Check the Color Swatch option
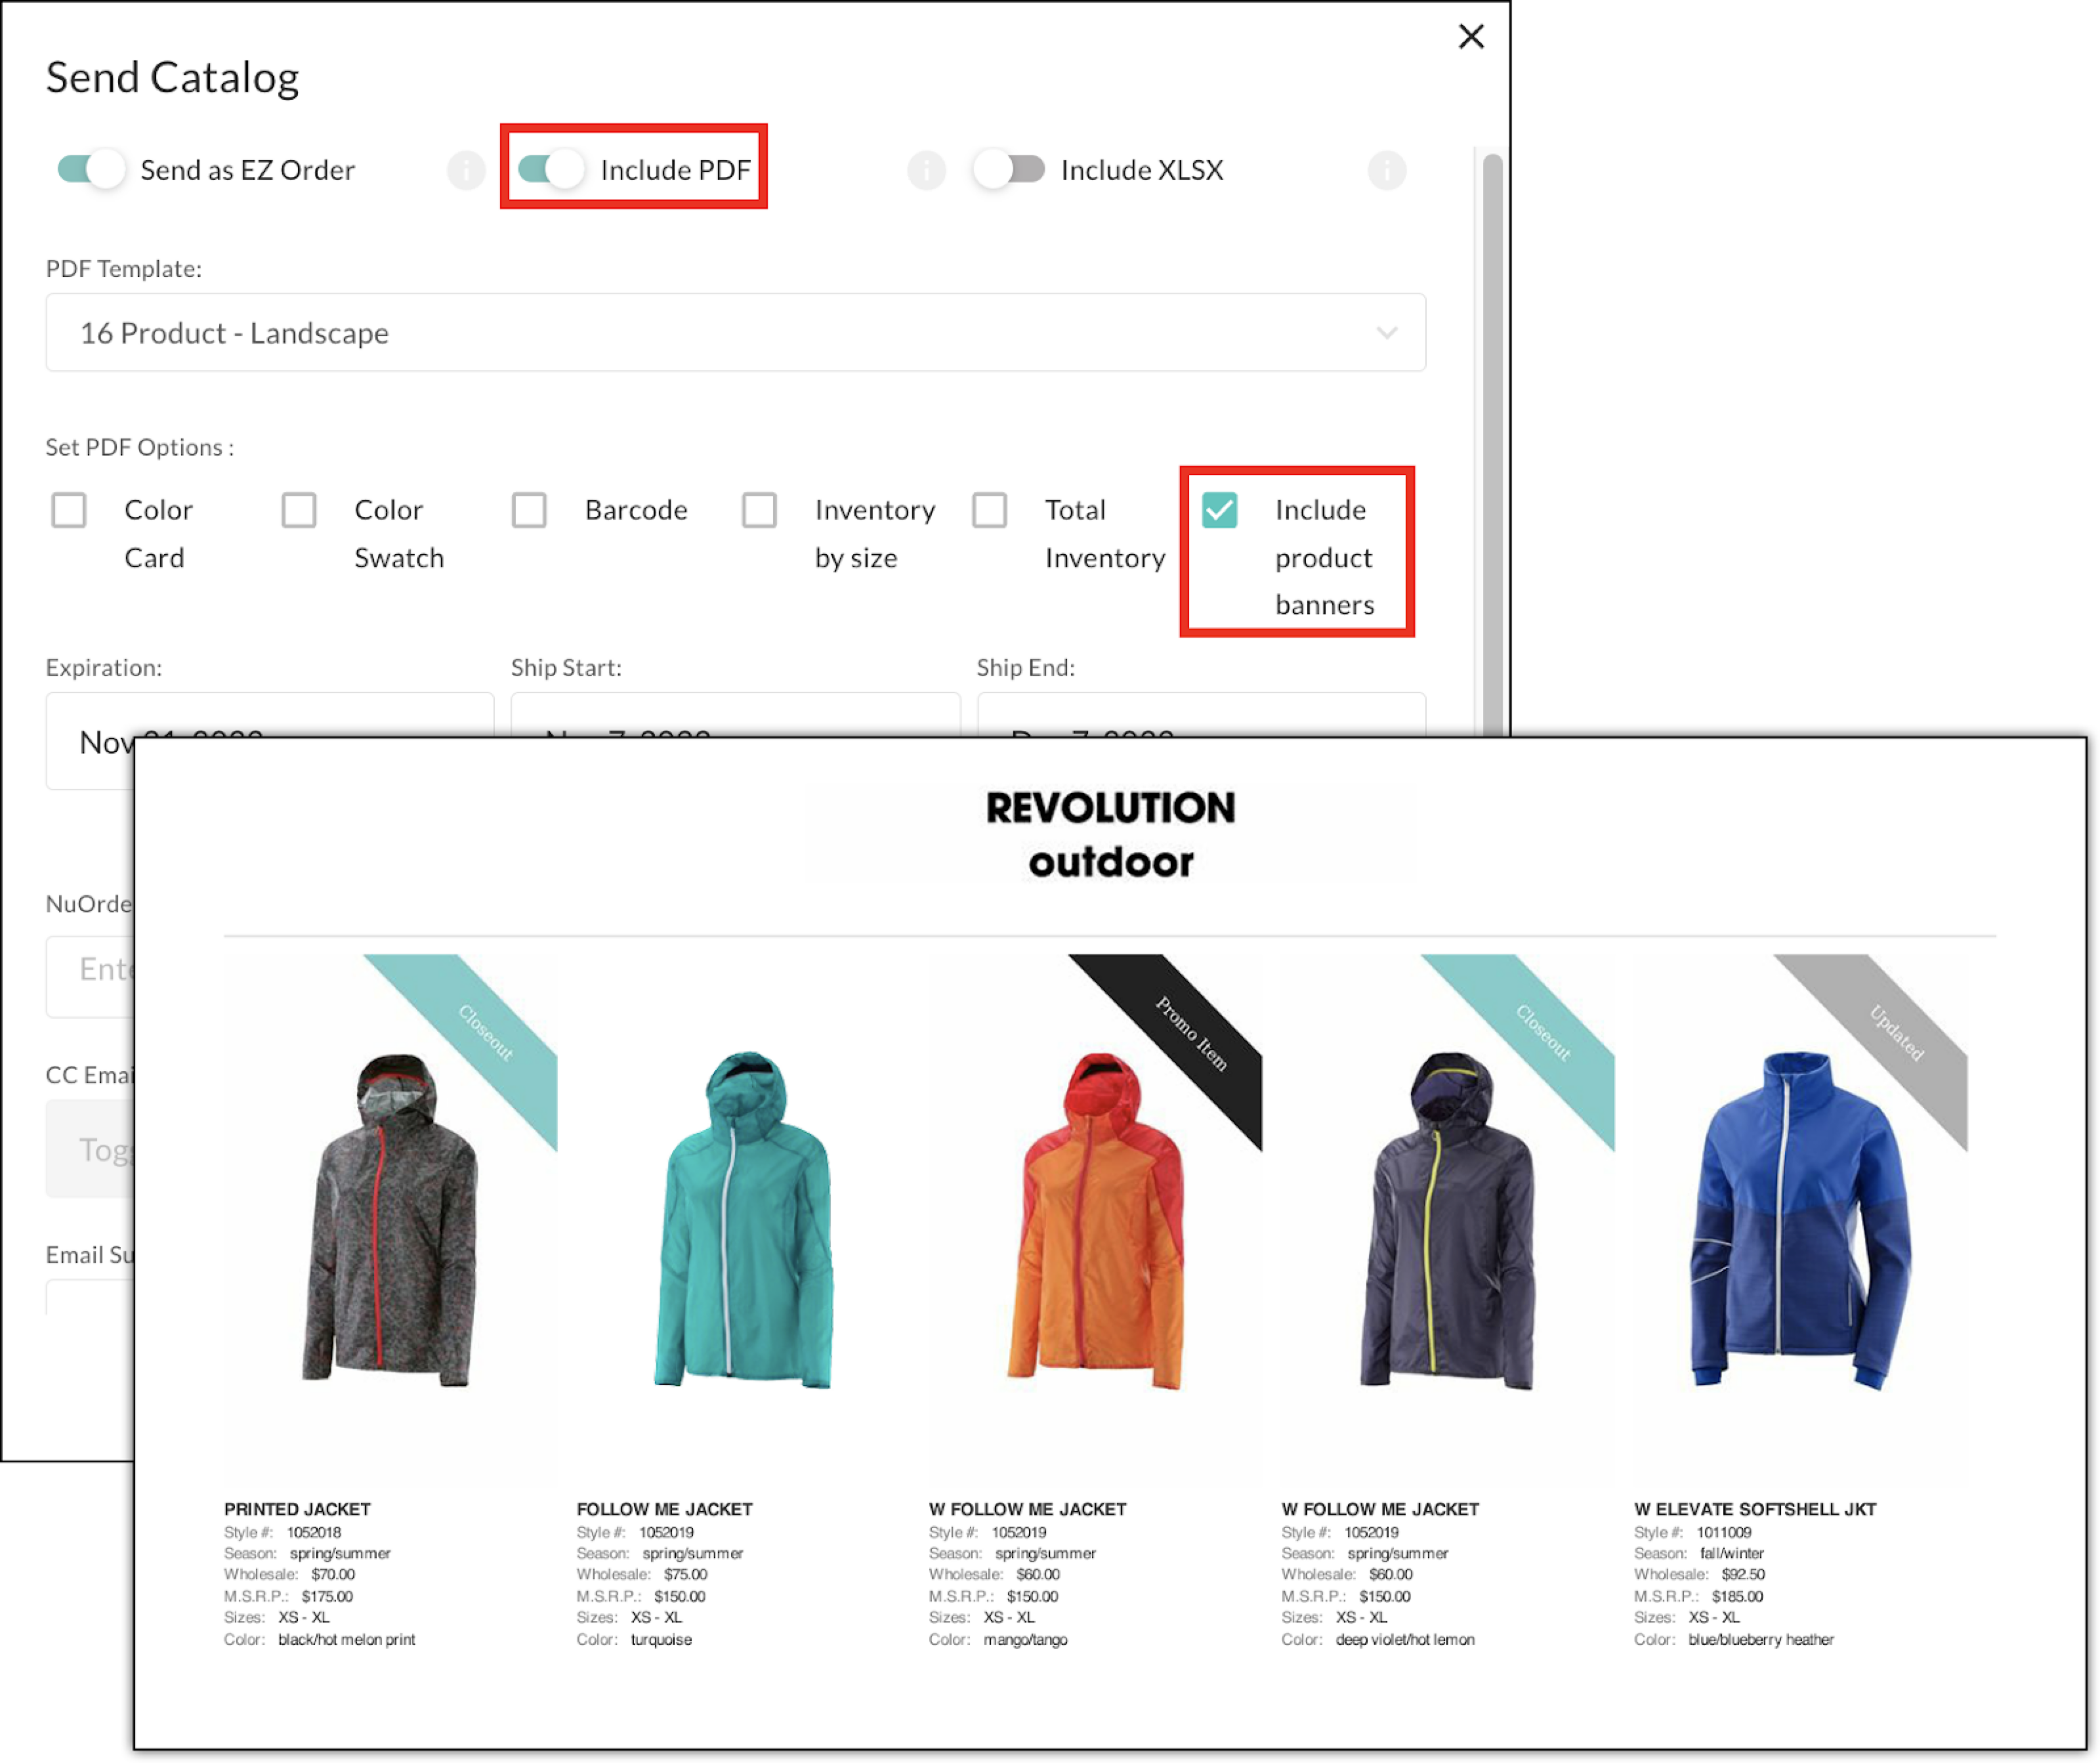 (x=299, y=510)
